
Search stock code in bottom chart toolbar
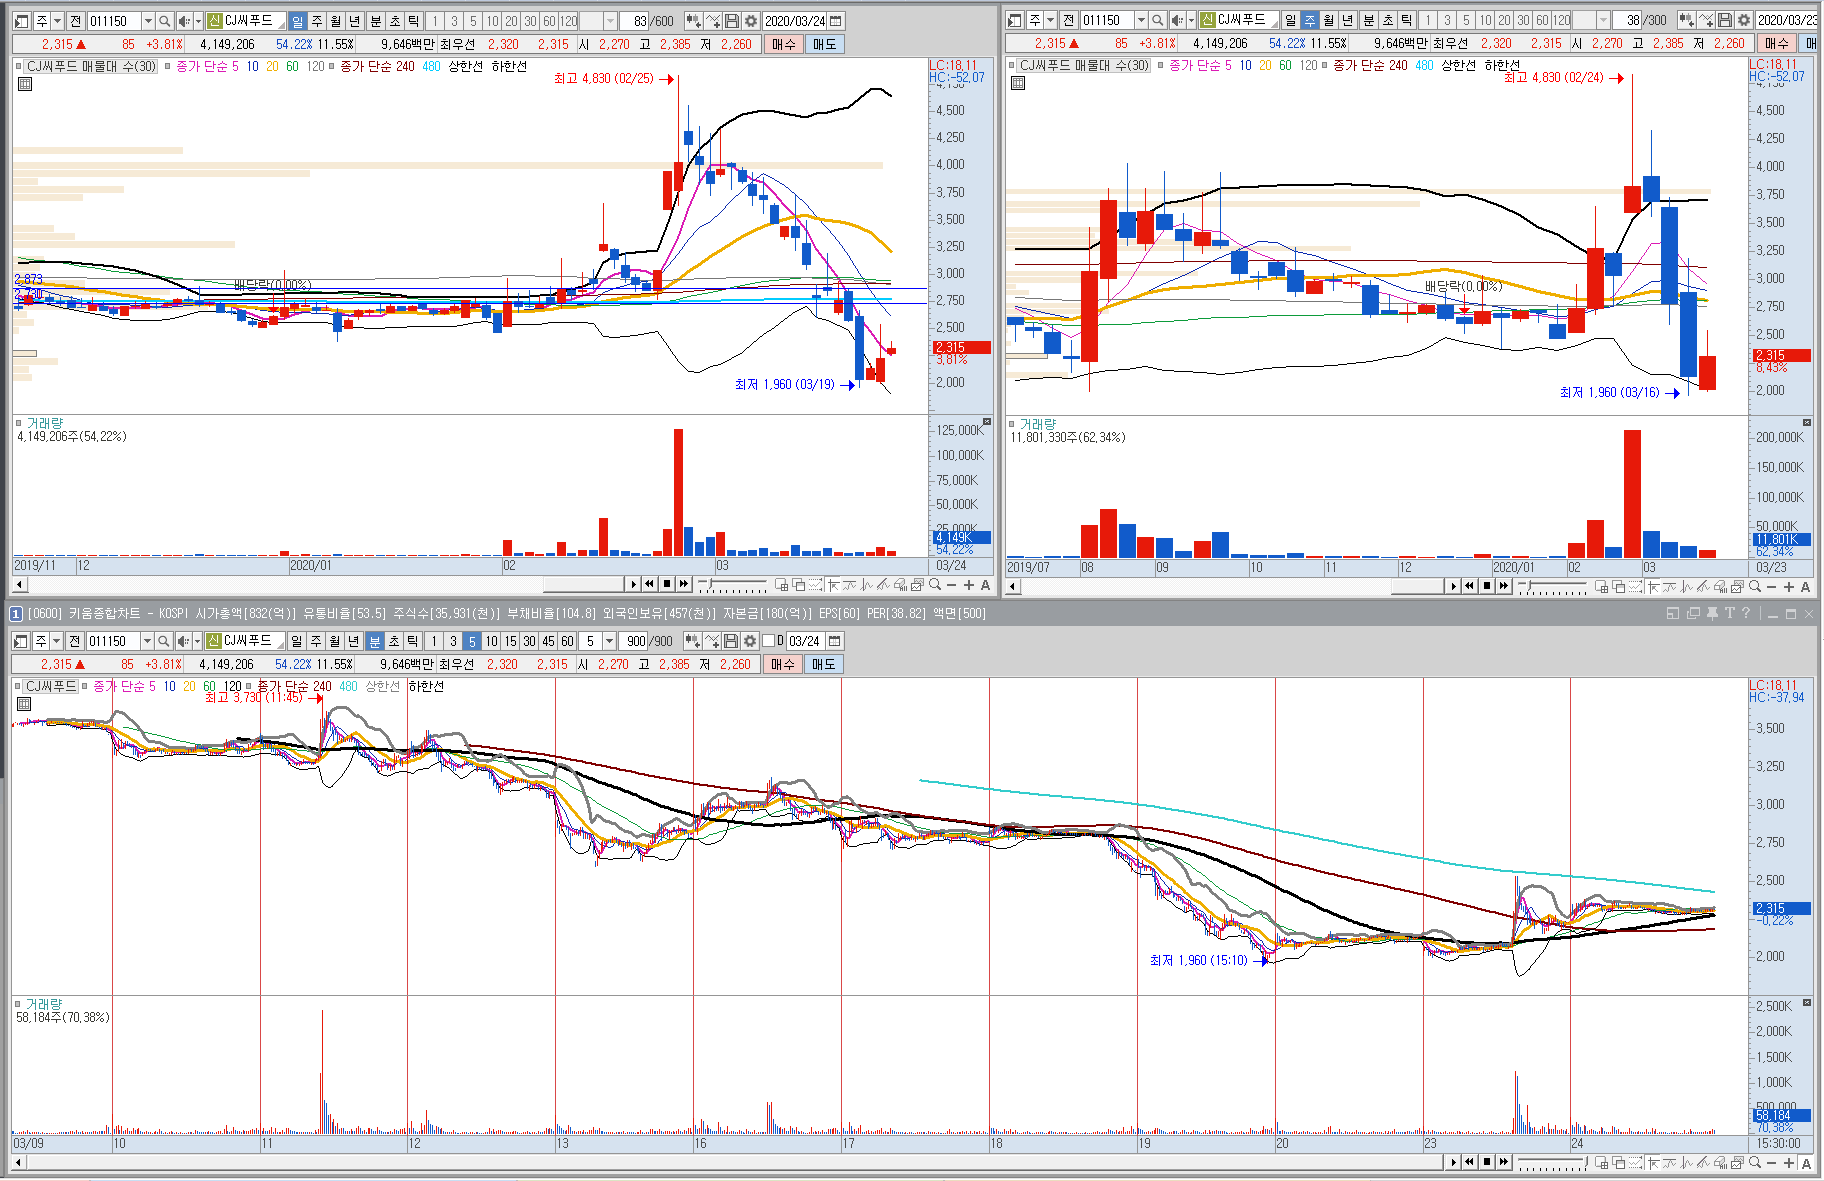pyautogui.click(x=164, y=641)
